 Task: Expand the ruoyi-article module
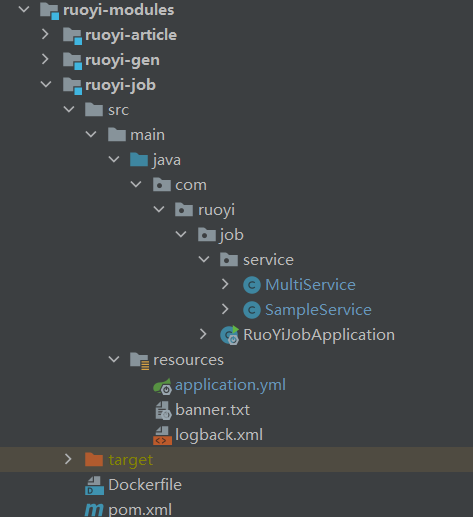[x=45, y=34]
